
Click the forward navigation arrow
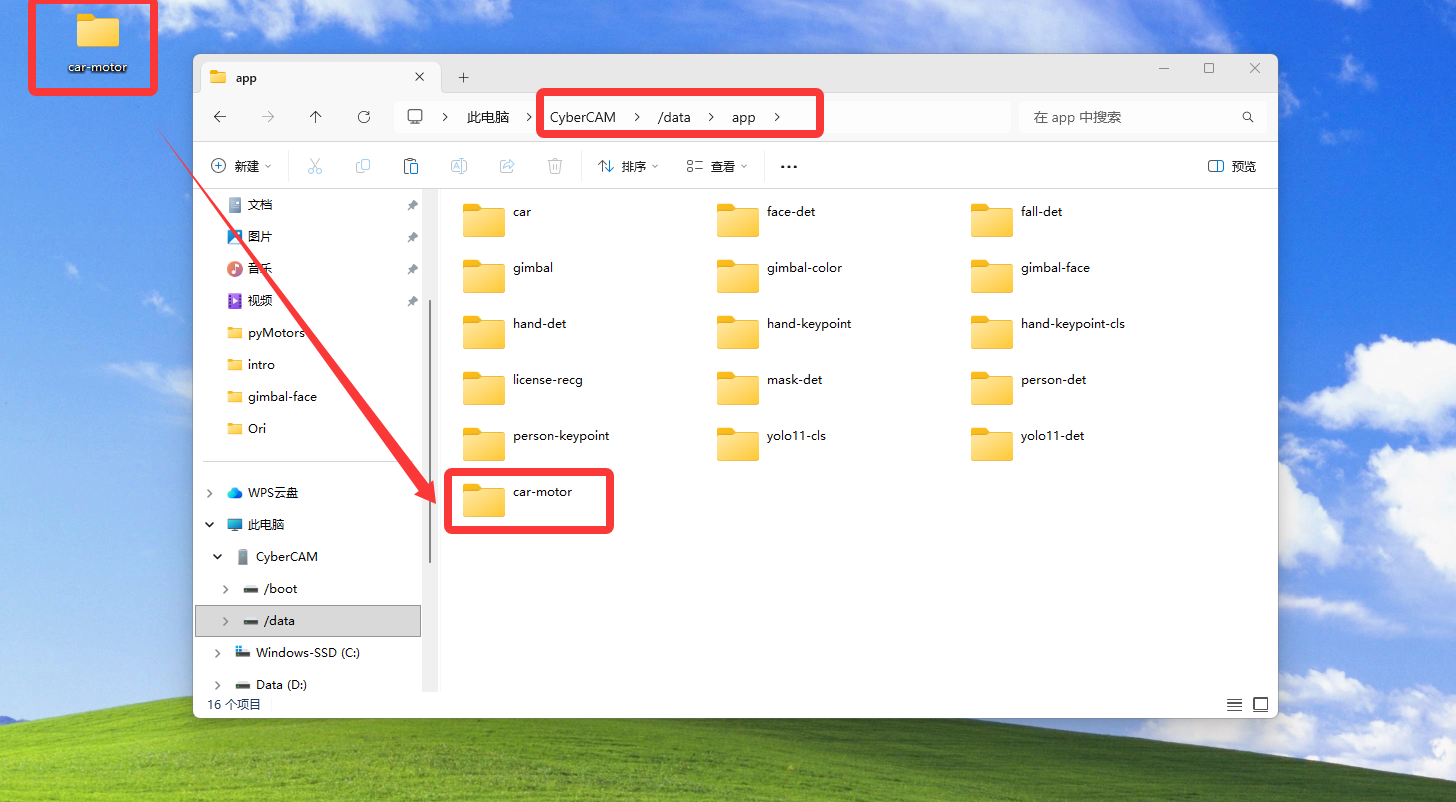268,117
